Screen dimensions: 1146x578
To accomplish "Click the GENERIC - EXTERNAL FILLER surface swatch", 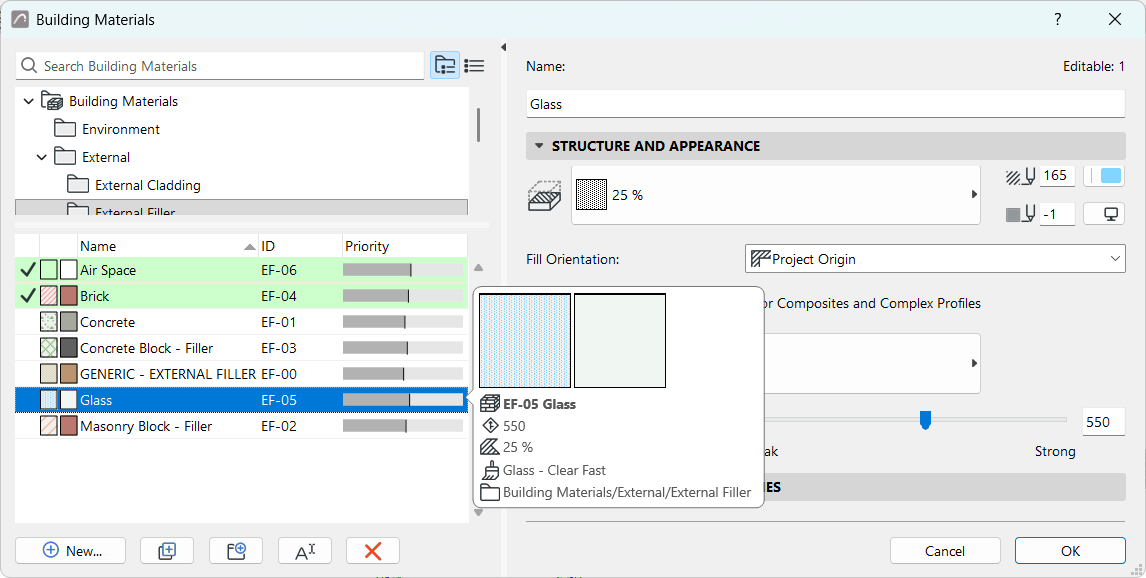I will pos(69,374).
